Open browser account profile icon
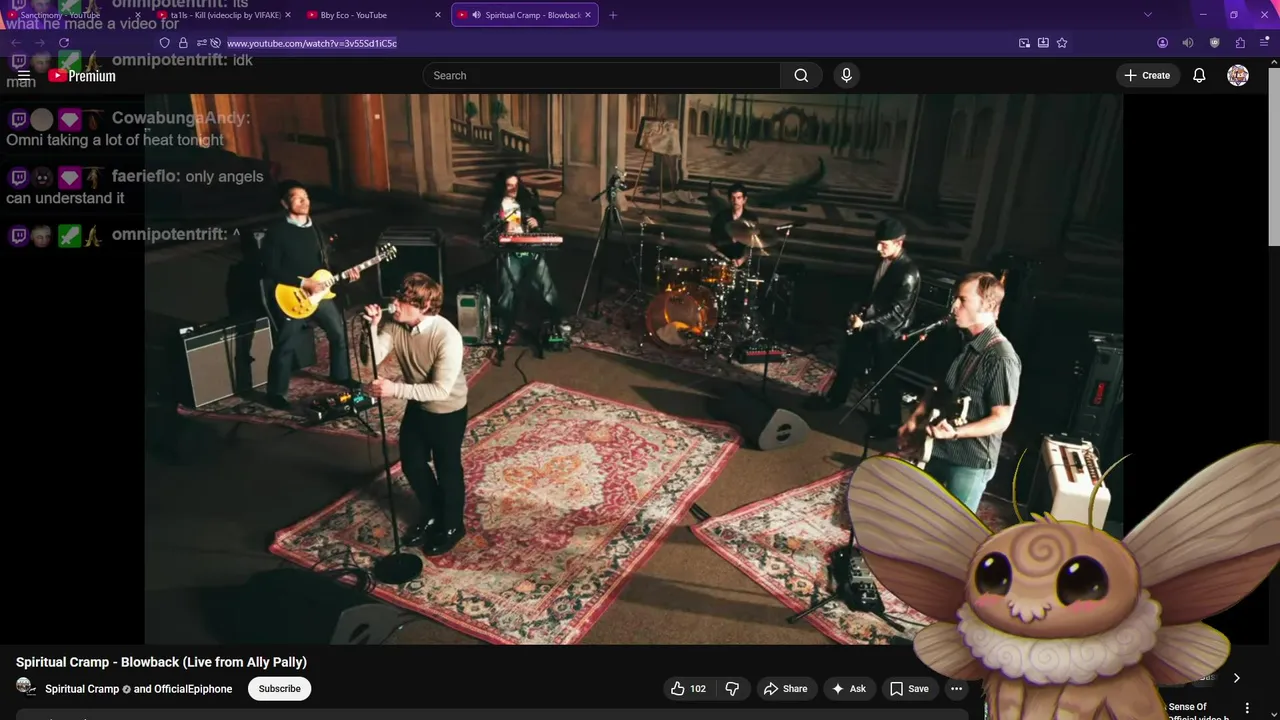 1162,43
